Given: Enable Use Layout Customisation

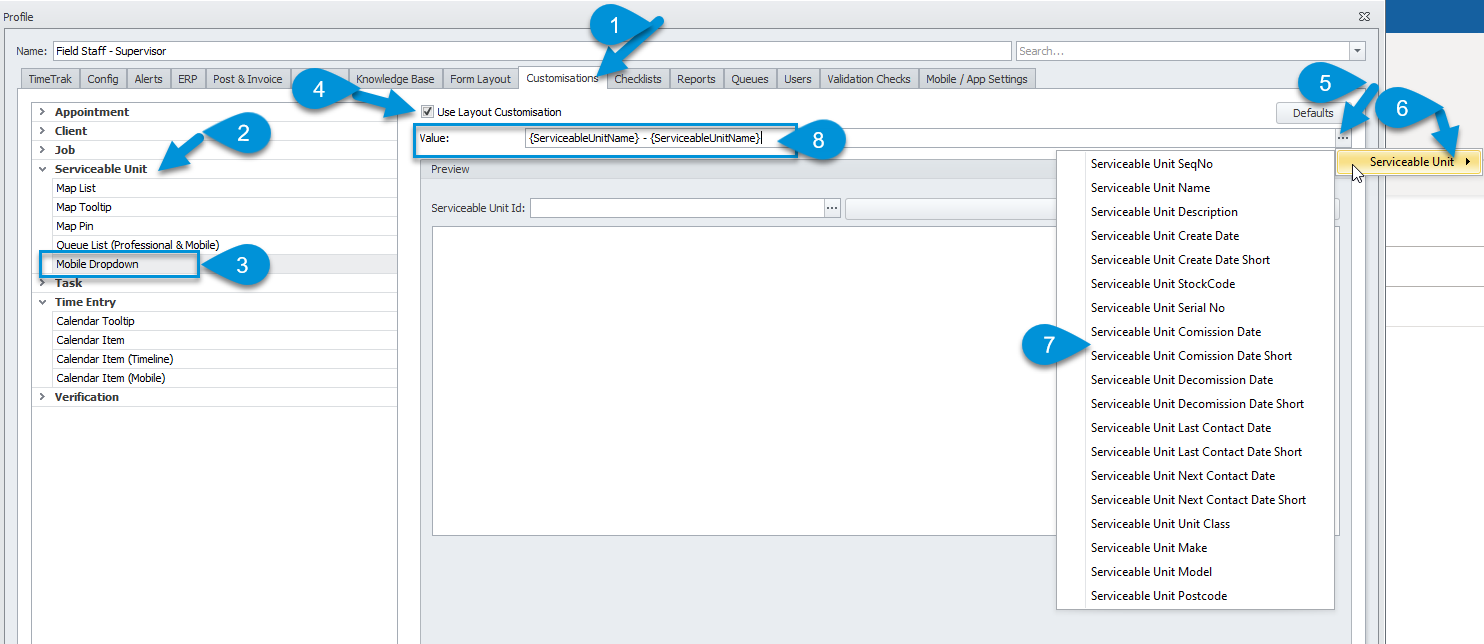Looking at the screenshot, I should click(427, 112).
